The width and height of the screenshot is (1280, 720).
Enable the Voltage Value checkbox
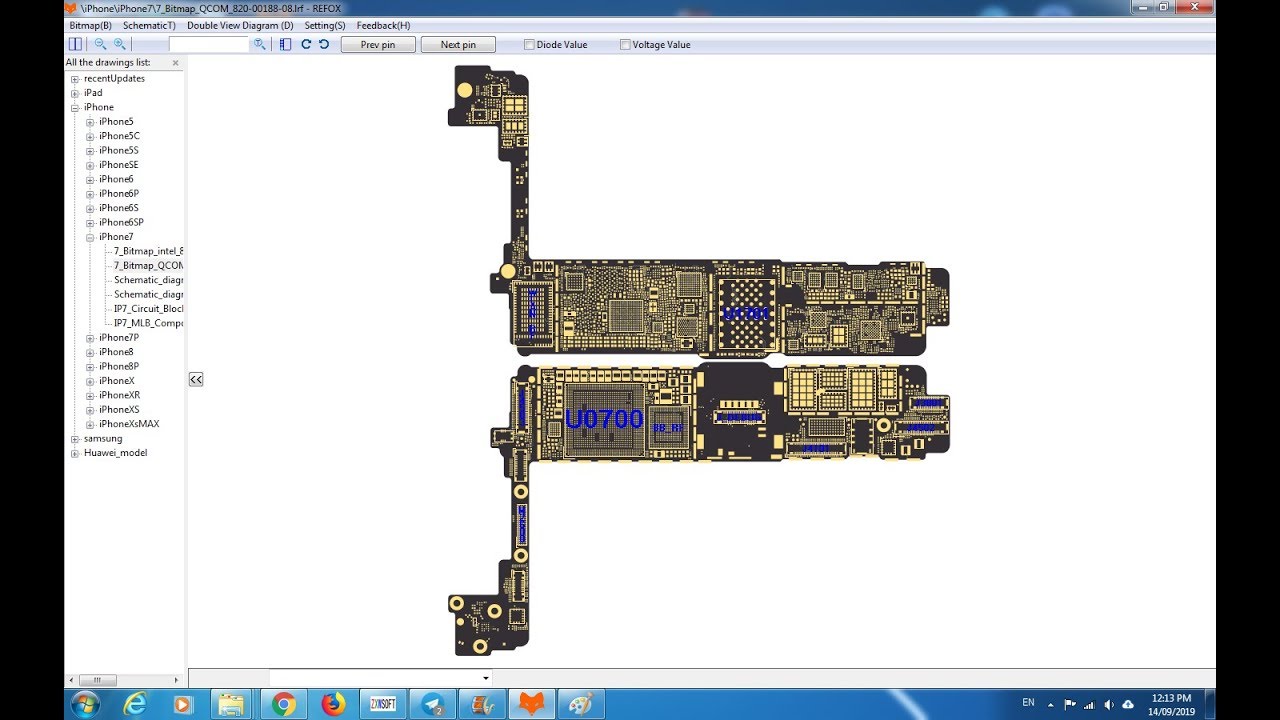[x=625, y=44]
